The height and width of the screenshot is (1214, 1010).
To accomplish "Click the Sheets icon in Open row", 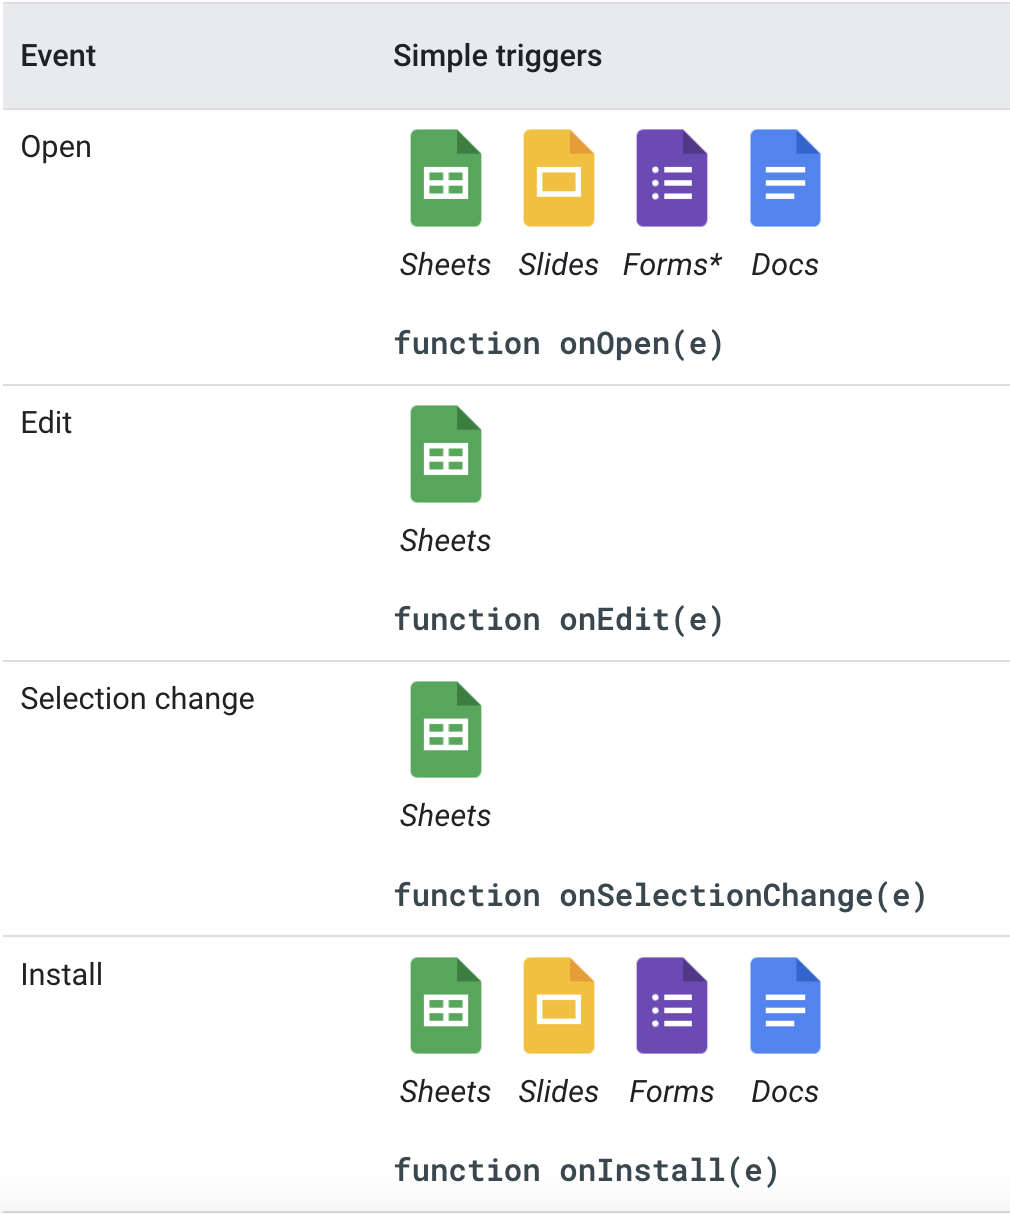I will [446, 179].
